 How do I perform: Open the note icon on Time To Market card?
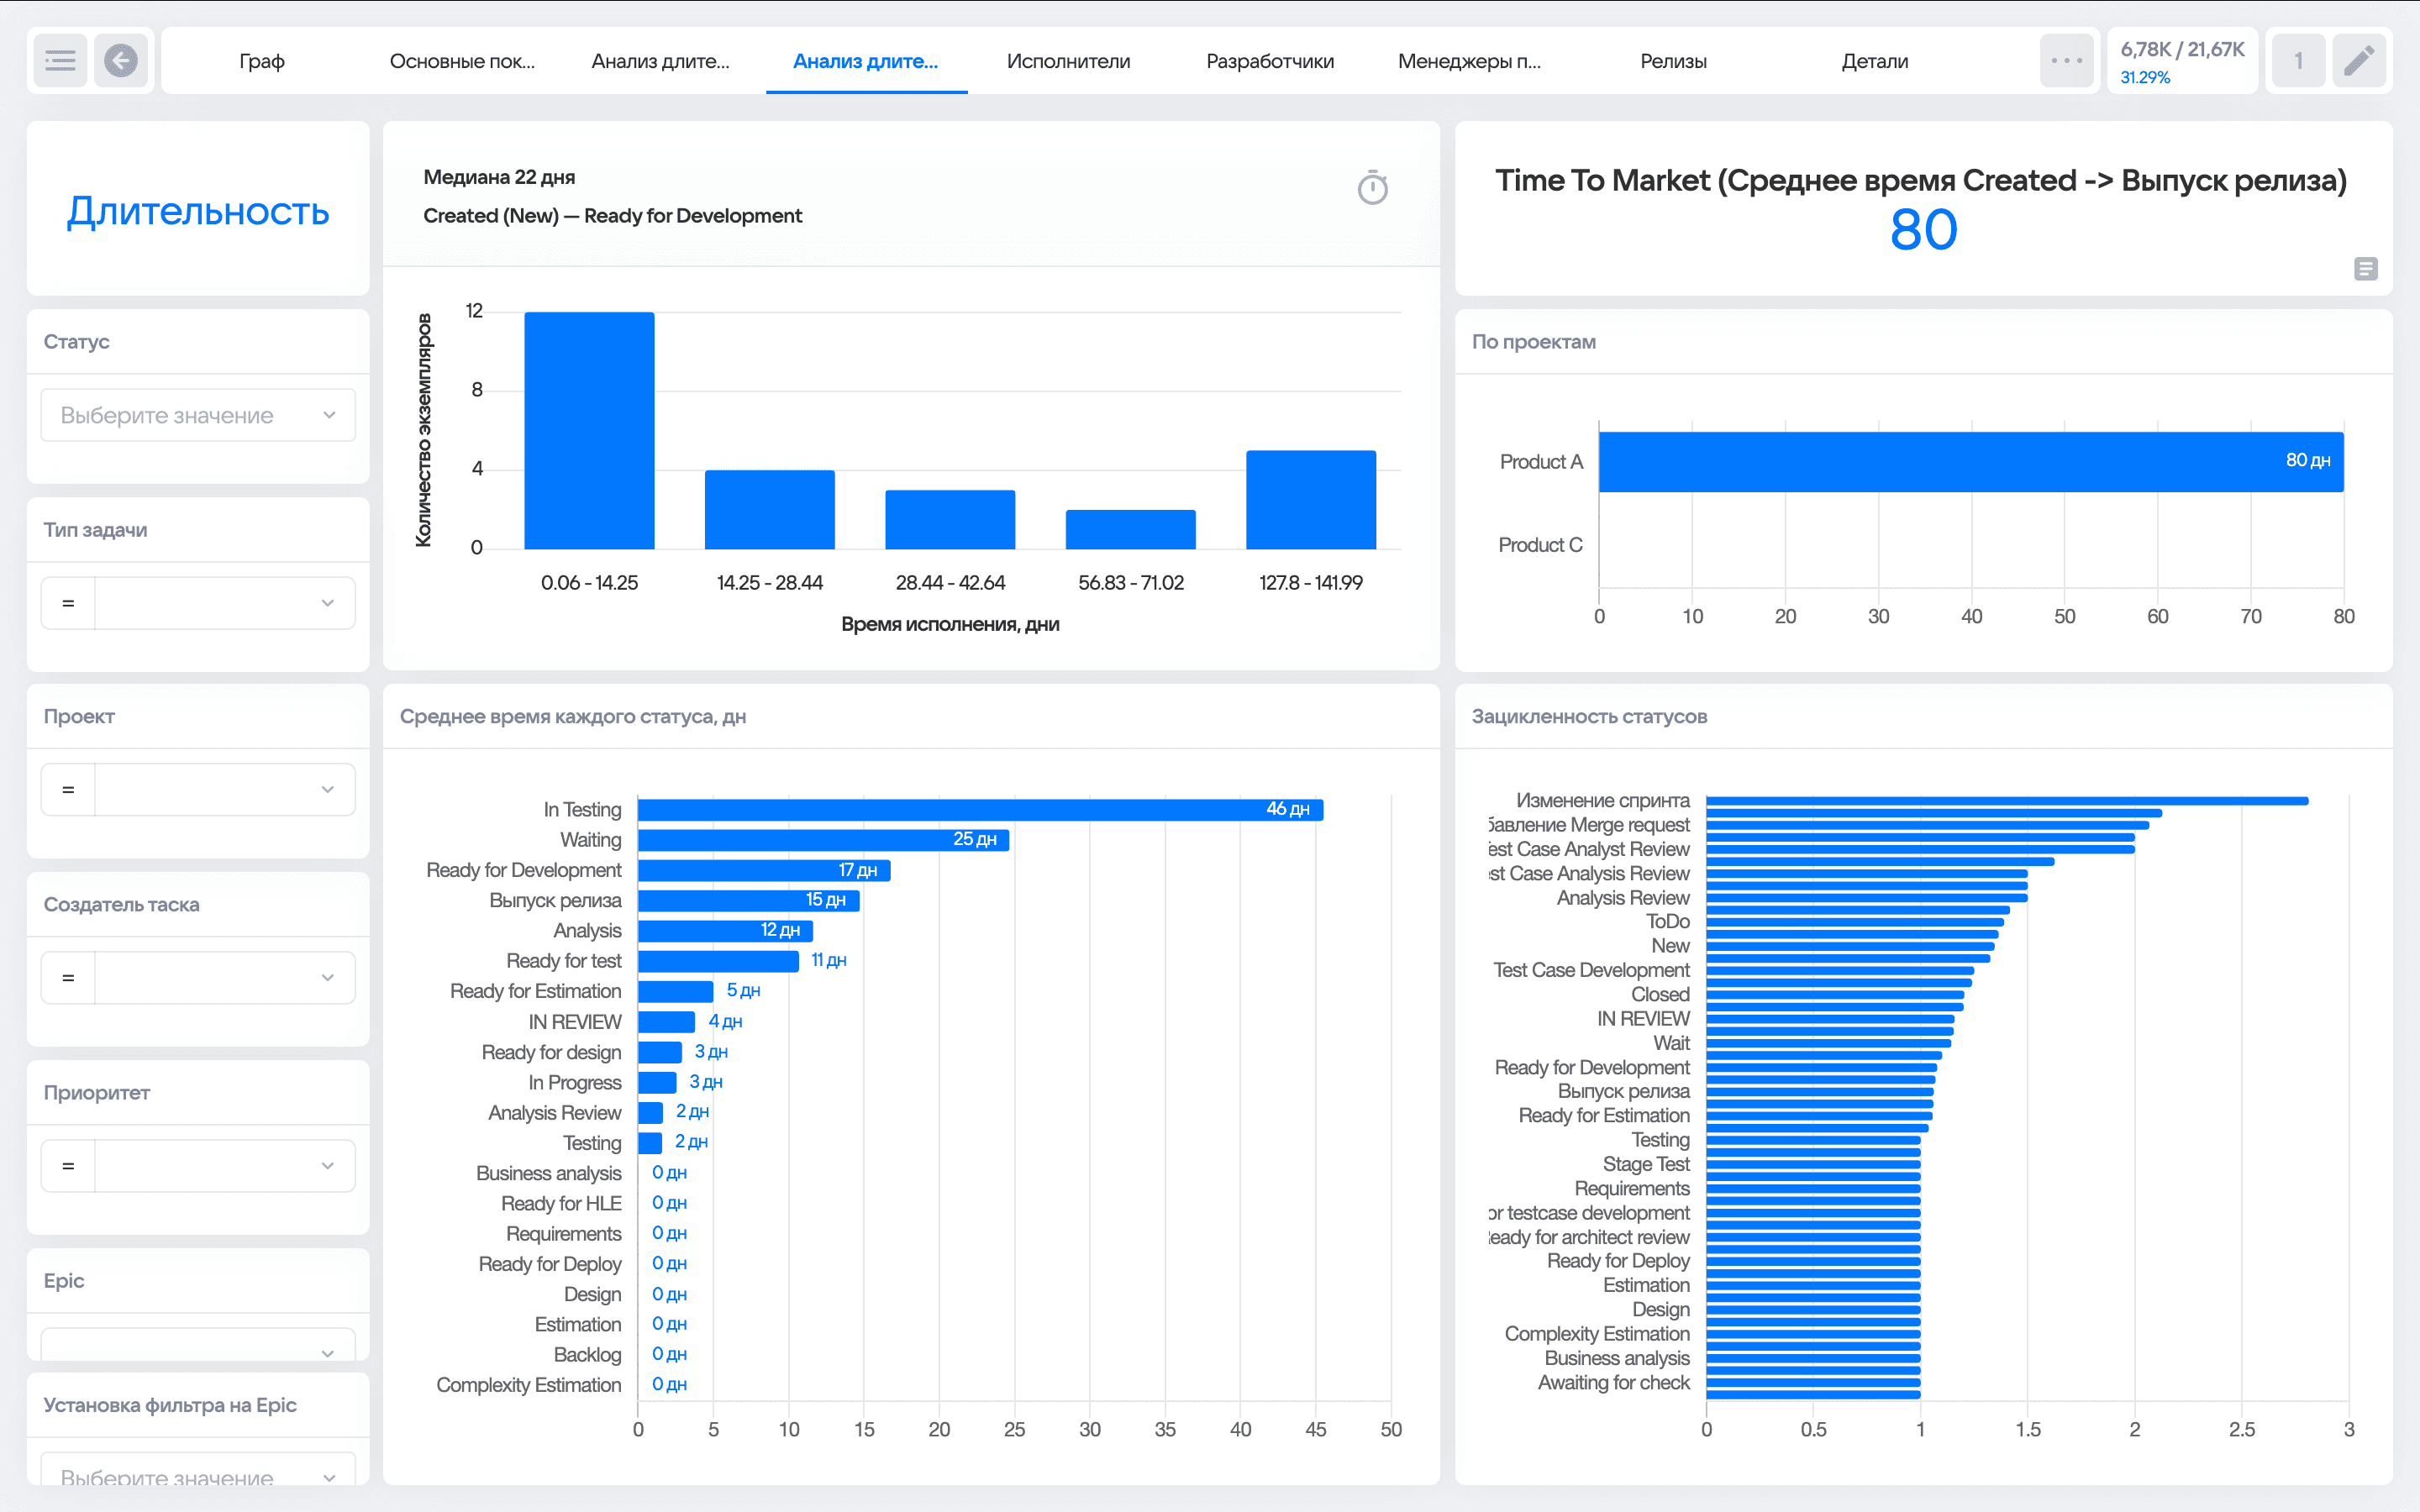tap(2365, 269)
